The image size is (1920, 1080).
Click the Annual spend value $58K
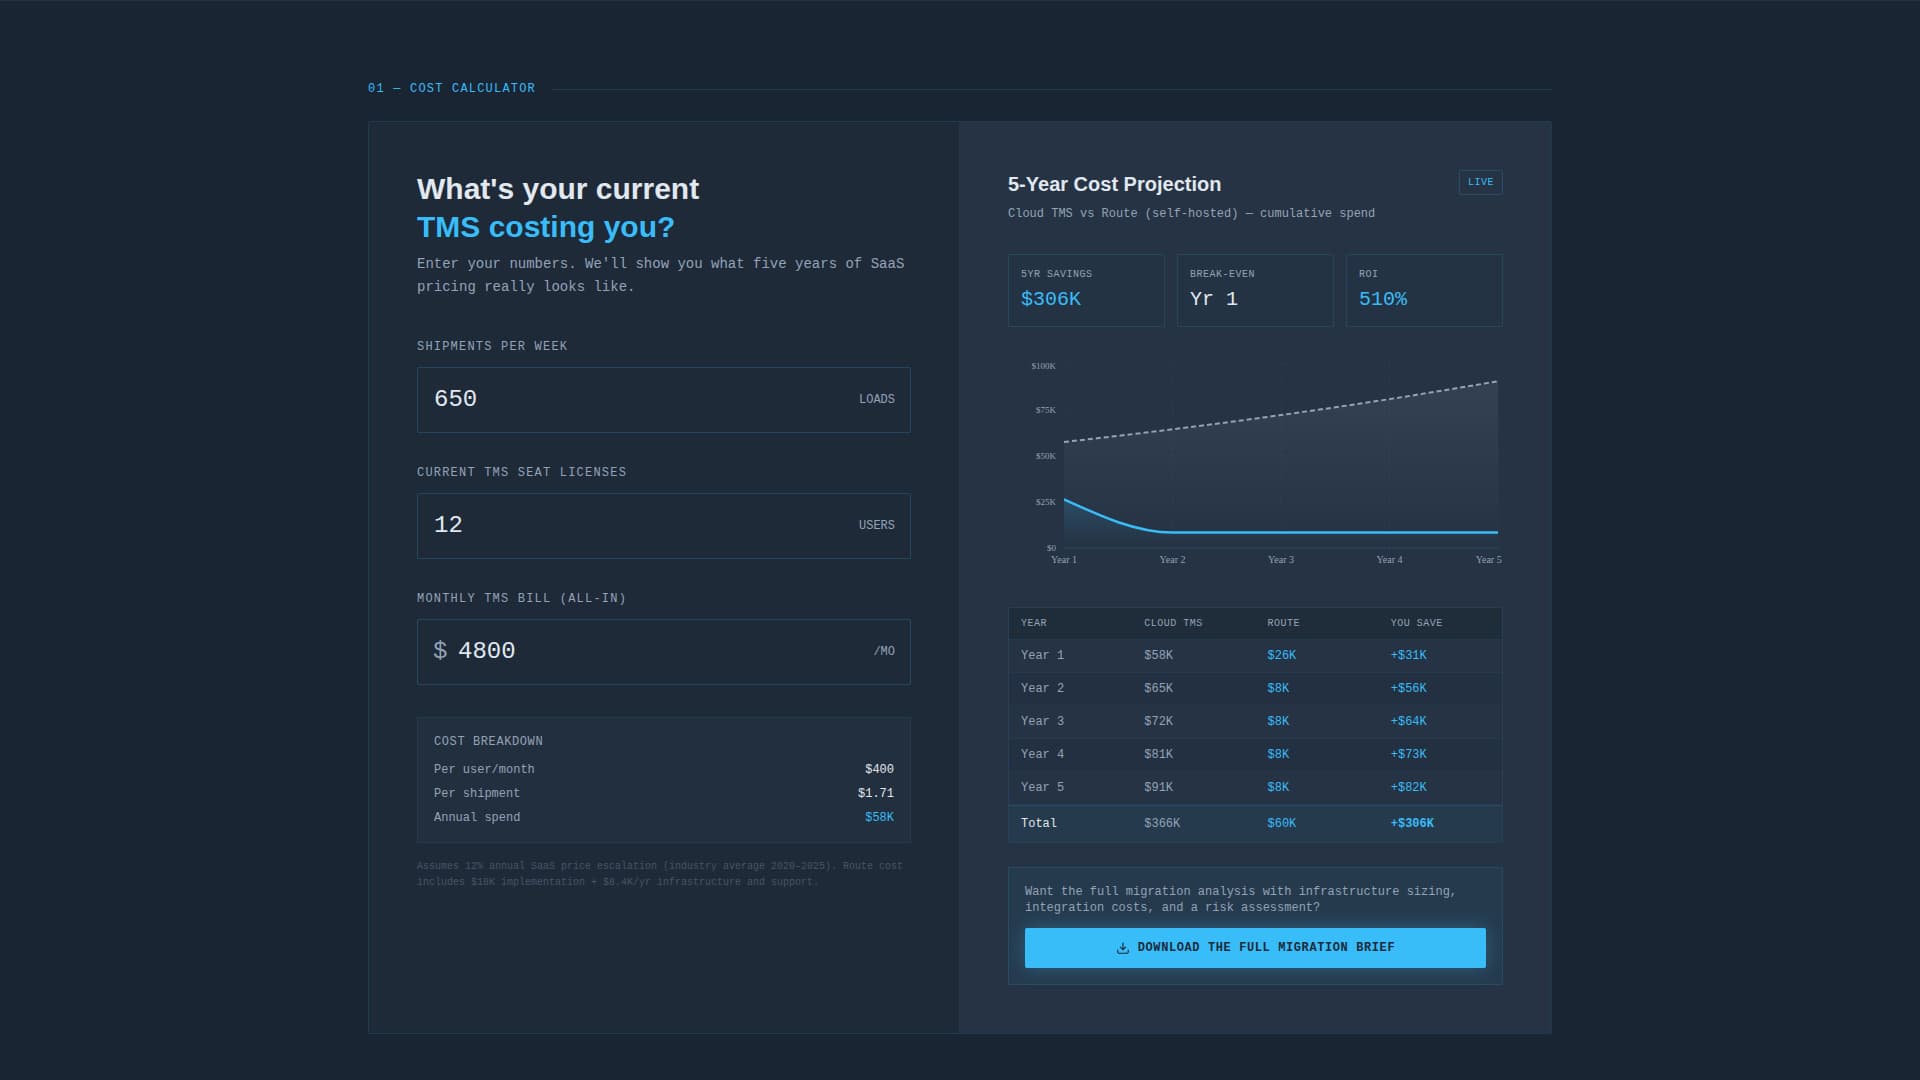(879, 817)
